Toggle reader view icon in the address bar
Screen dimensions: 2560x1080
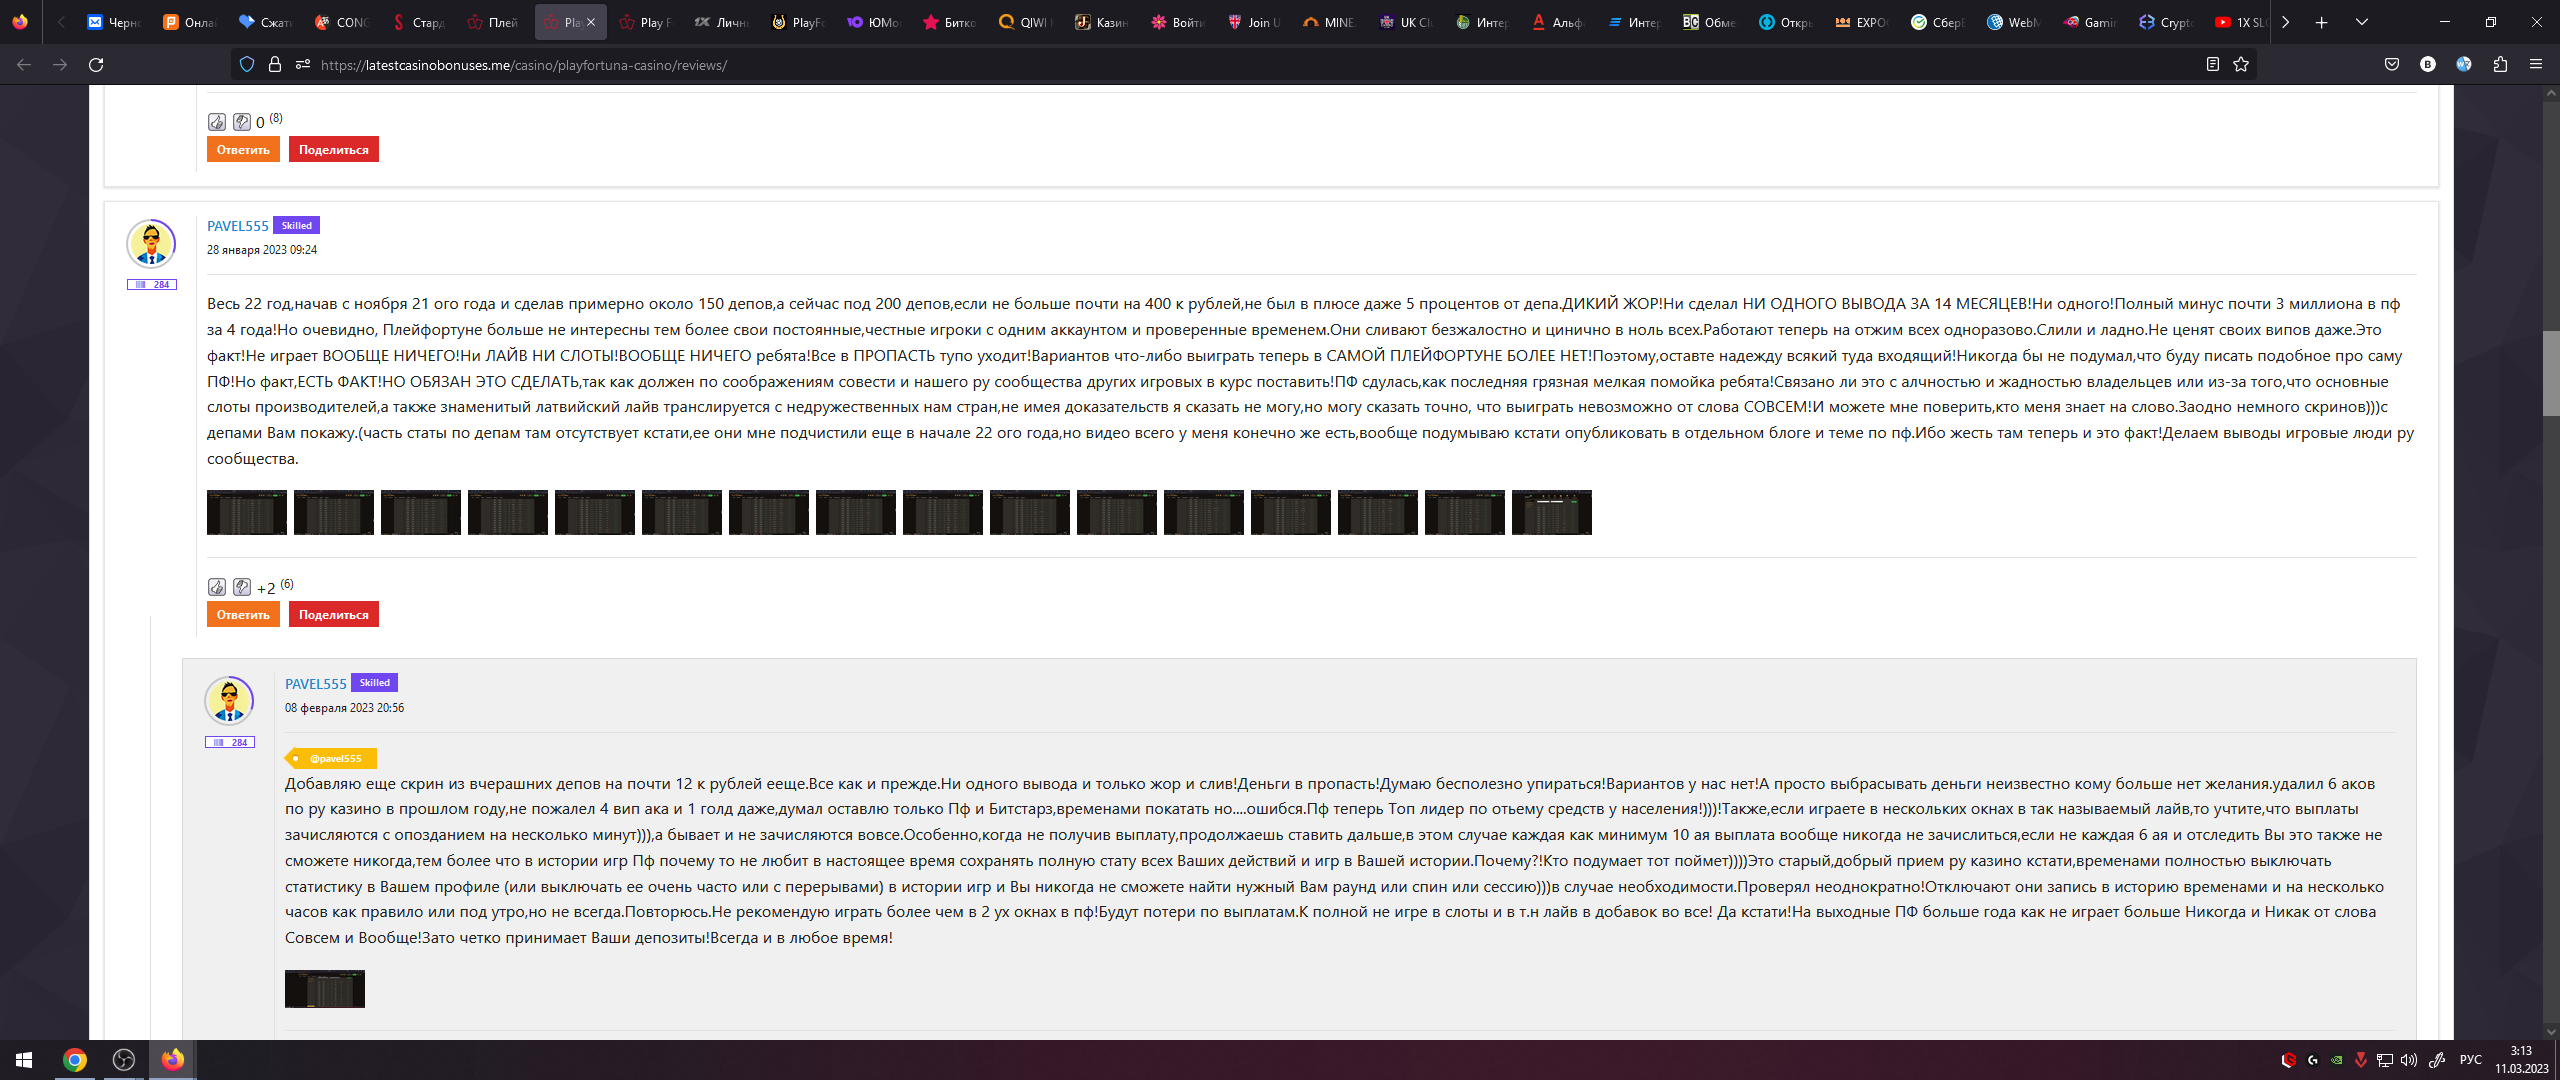click(2213, 65)
